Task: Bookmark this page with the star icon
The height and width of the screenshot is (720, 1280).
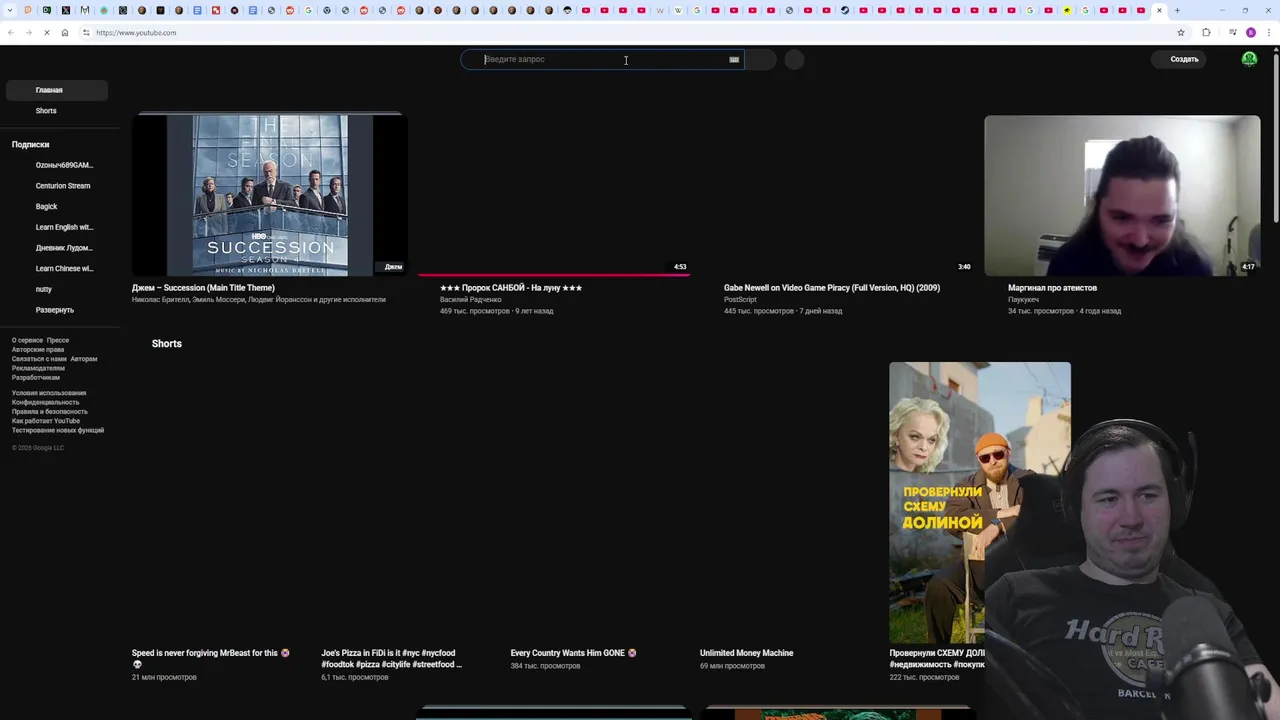Action: coord(1181,33)
